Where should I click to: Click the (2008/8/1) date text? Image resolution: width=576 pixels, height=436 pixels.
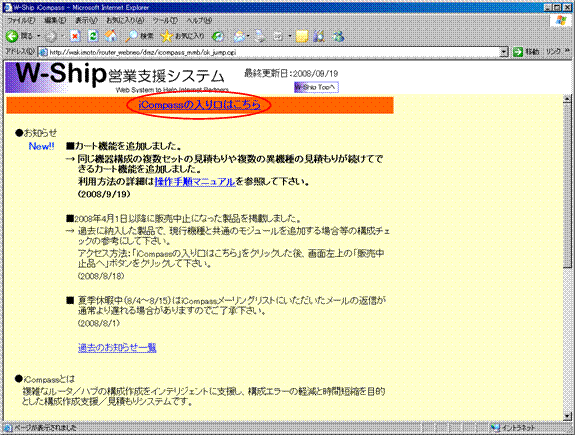point(99,323)
